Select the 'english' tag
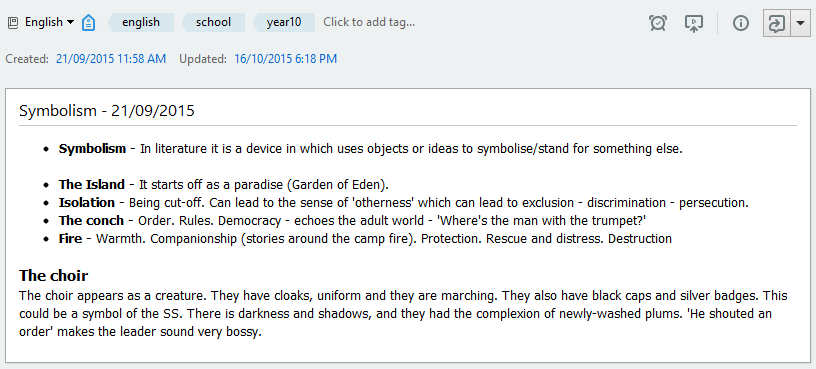816x369 pixels. tap(141, 22)
